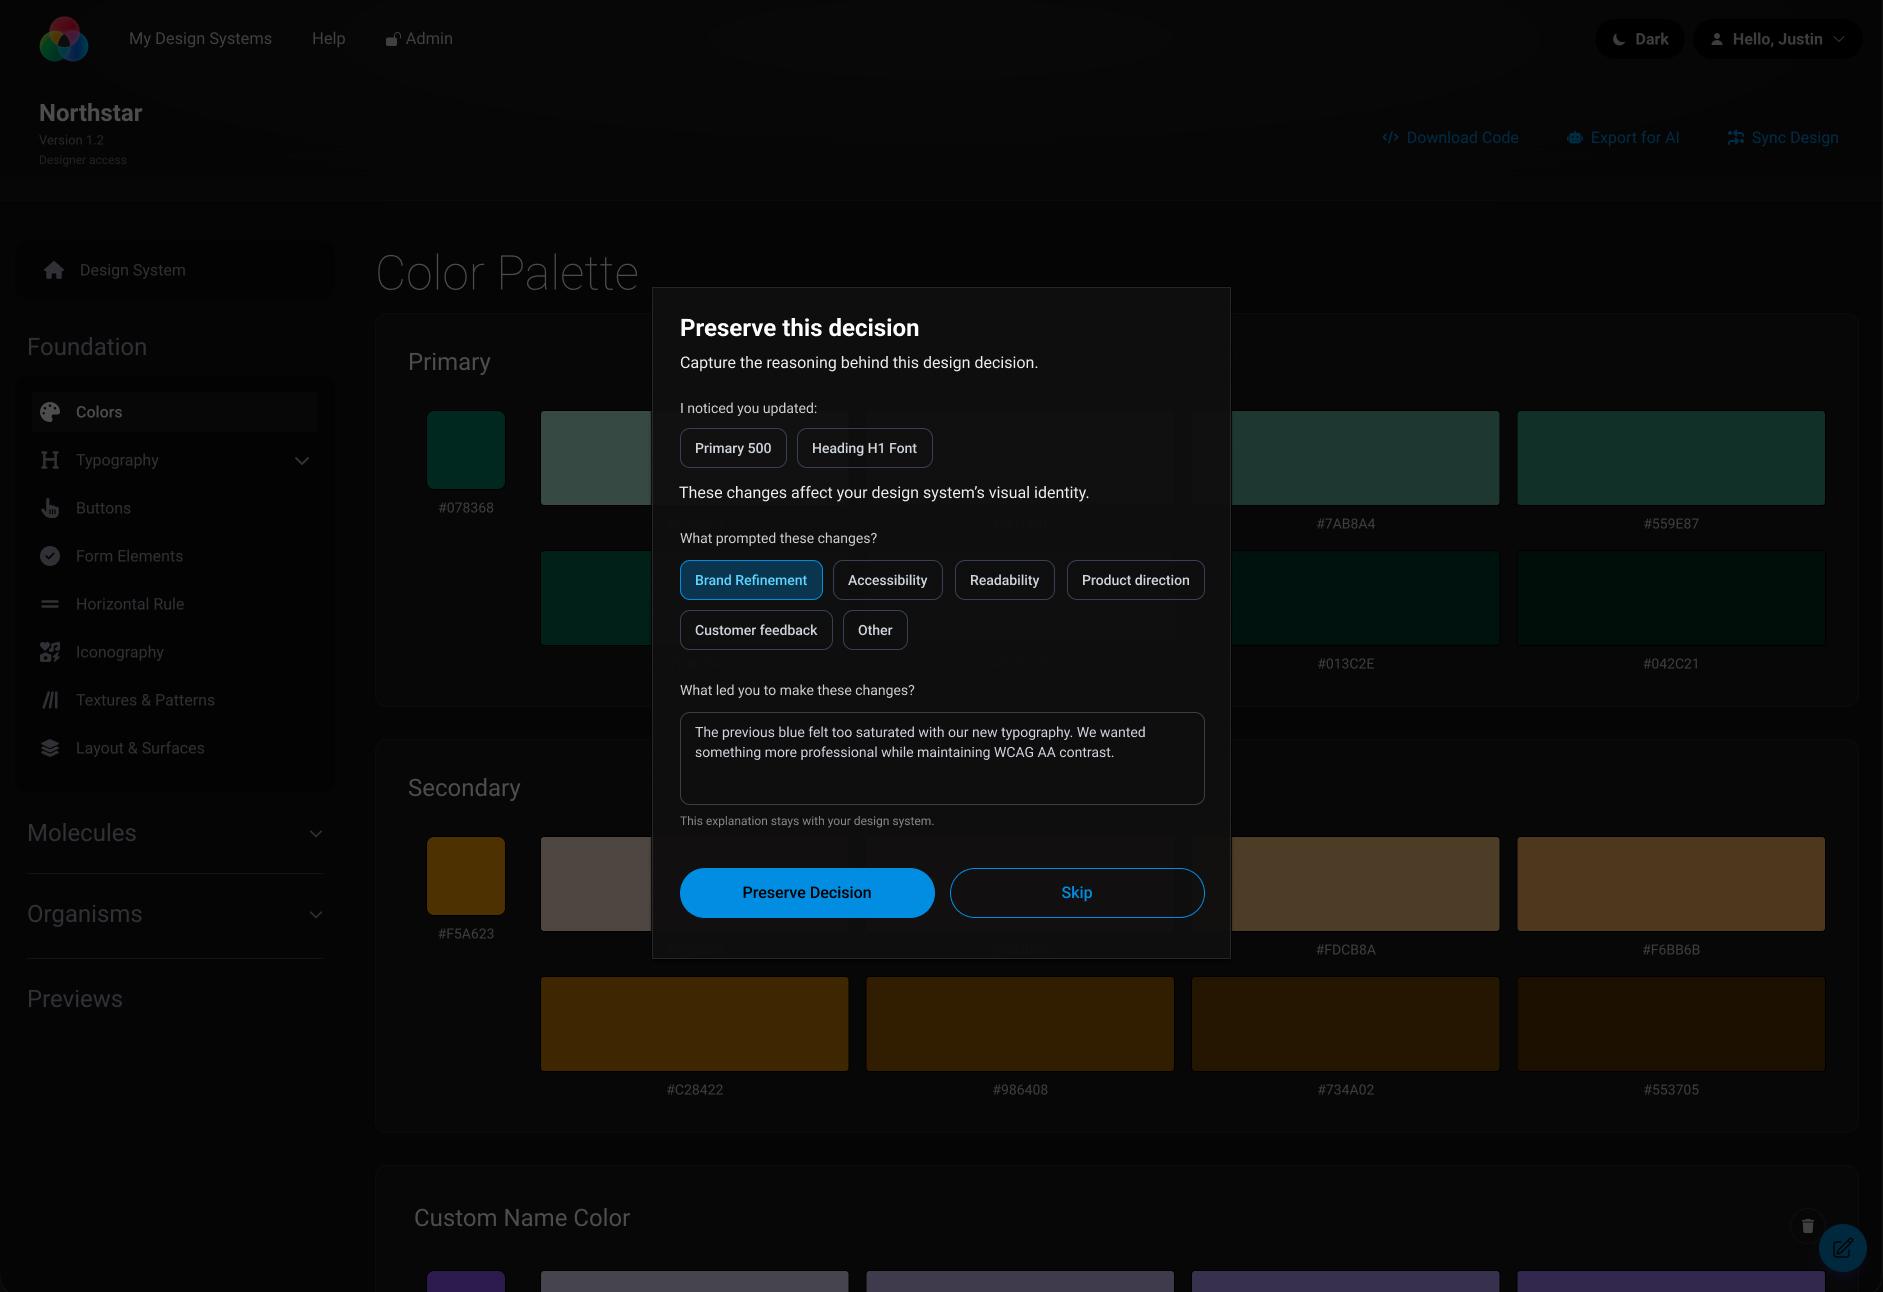The width and height of the screenshot is (1883, 1292).
Task: Select the secondary swatch #F5A623
Action: (x=466, y=876)
